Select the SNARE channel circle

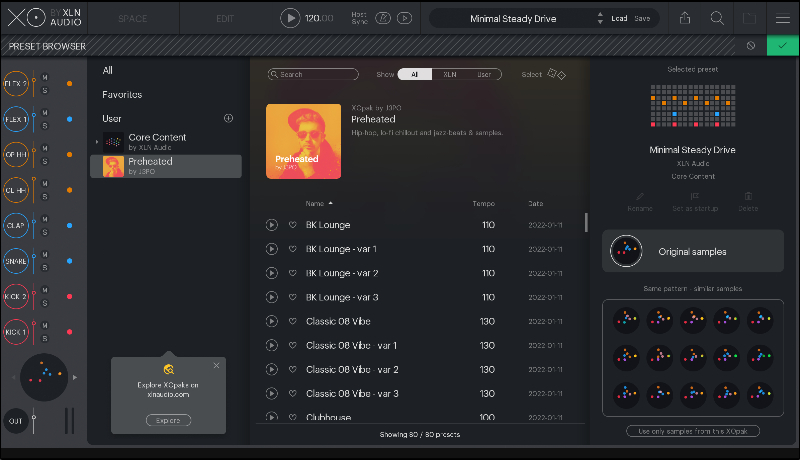[x=16, y=261]
